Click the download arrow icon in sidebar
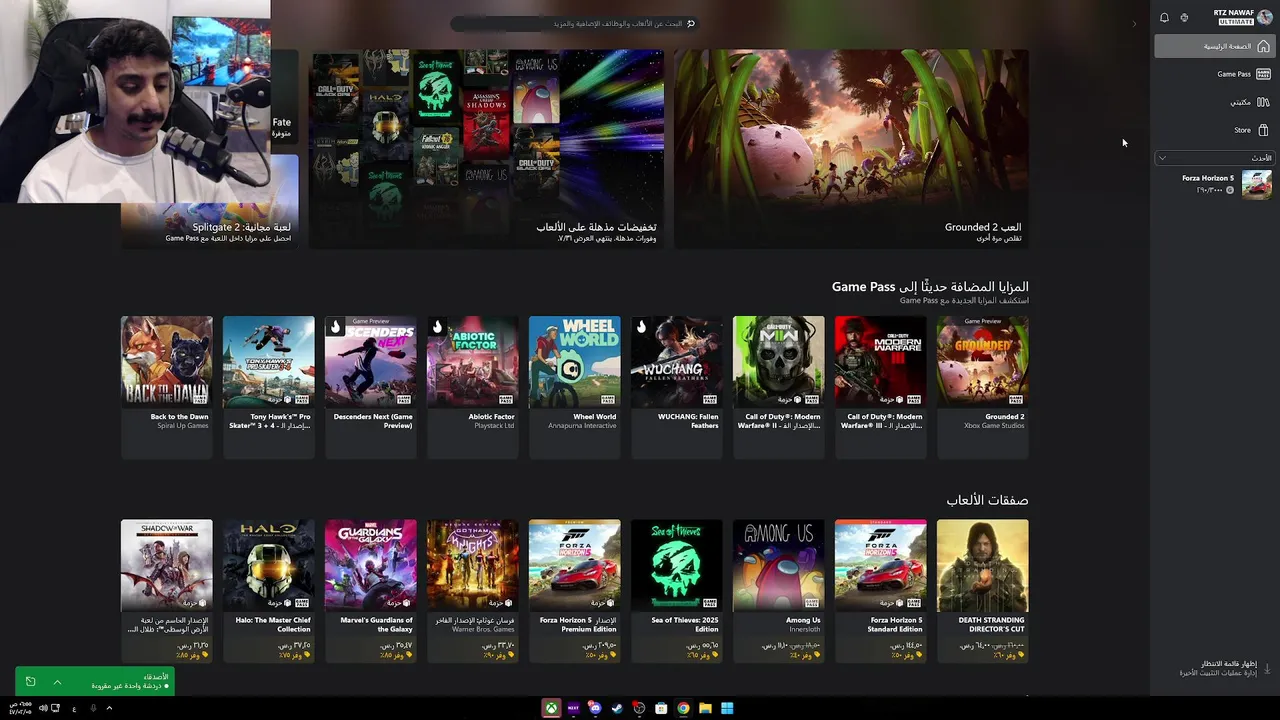This screenshot has width=1280, height=720. point(1267,667)
